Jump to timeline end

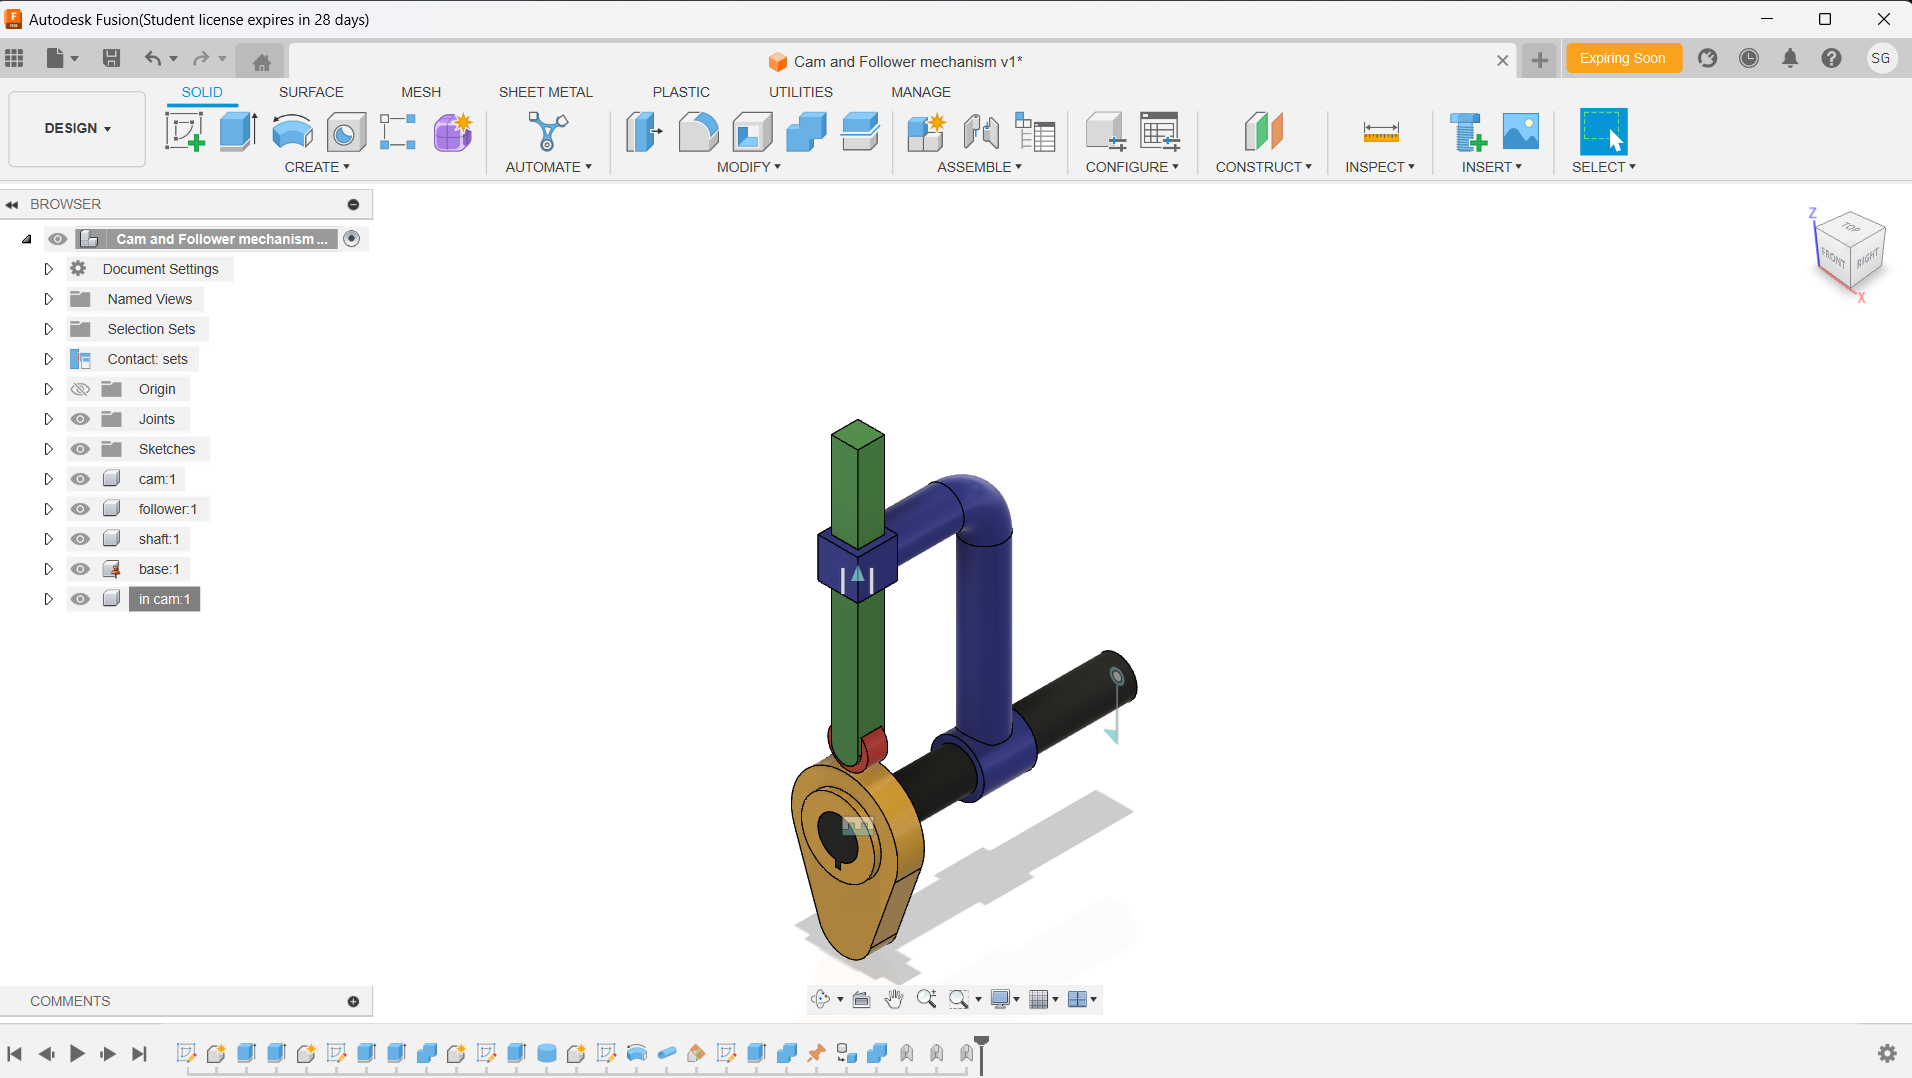coord(140,1053)
